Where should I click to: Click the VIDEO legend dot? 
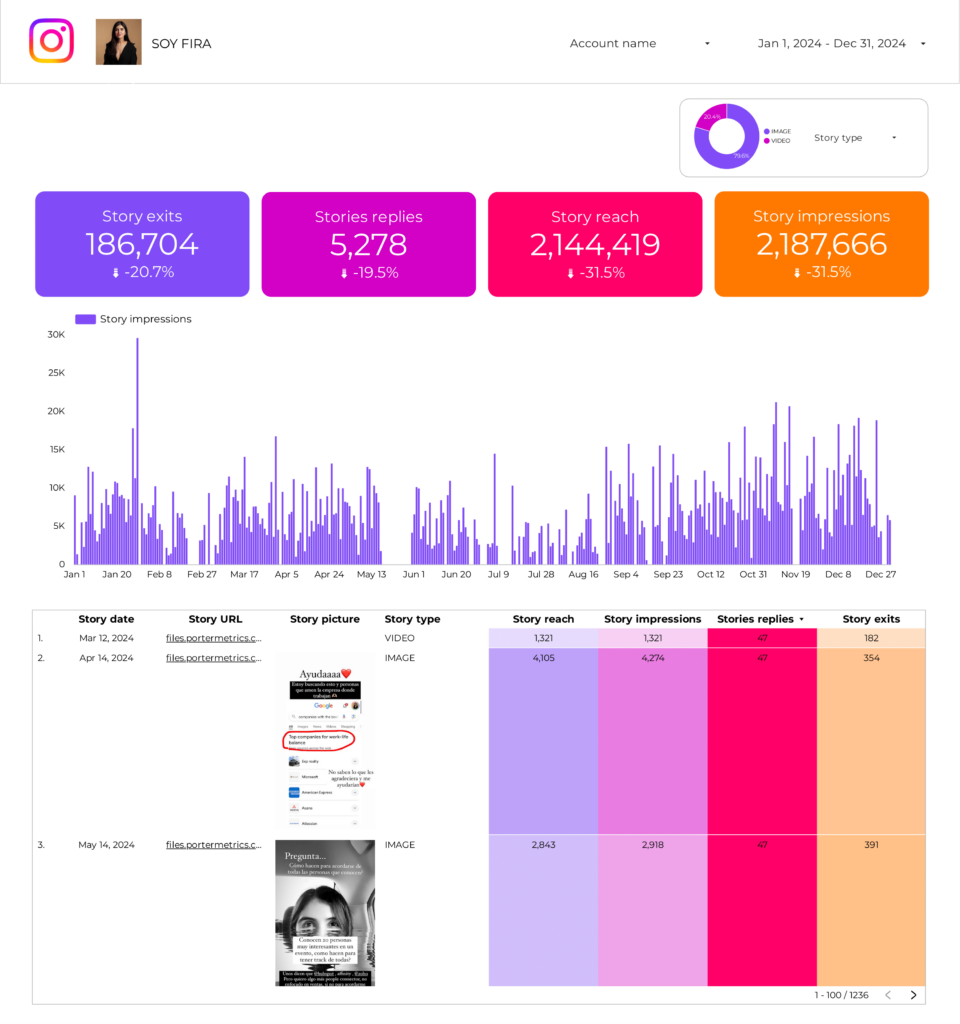[767, 141]
